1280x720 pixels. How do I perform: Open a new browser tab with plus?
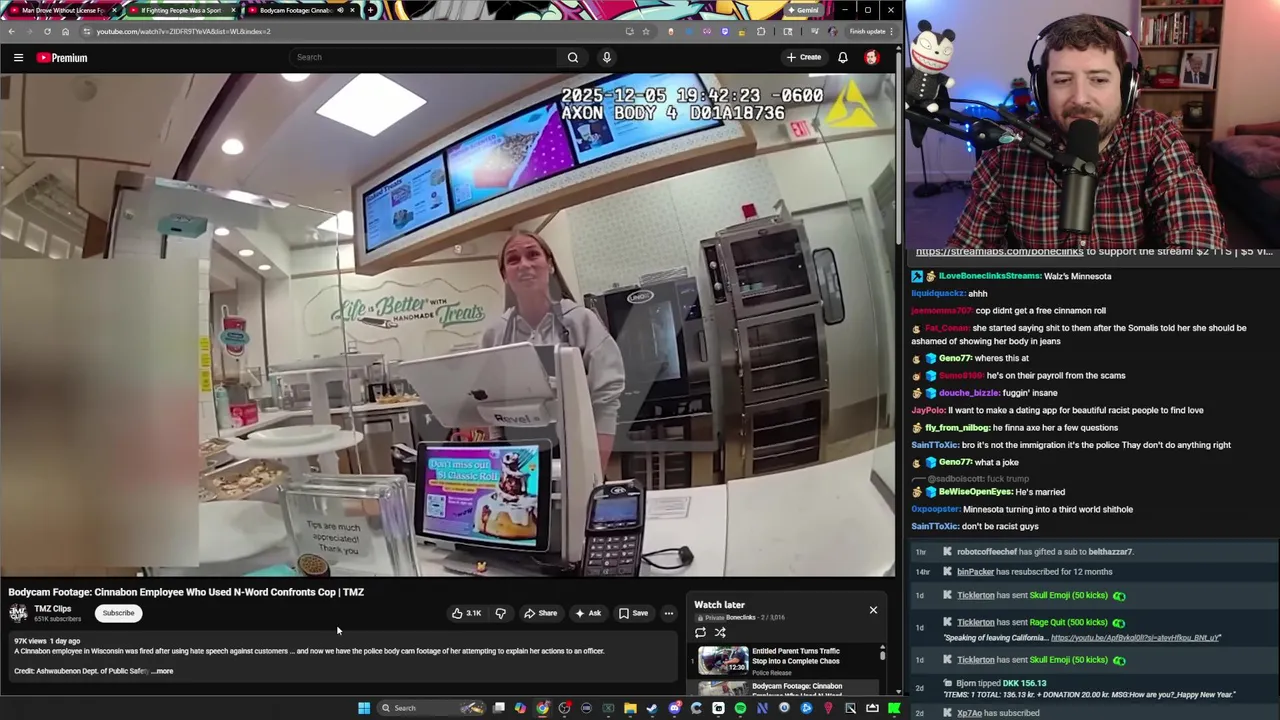(370, 10)
